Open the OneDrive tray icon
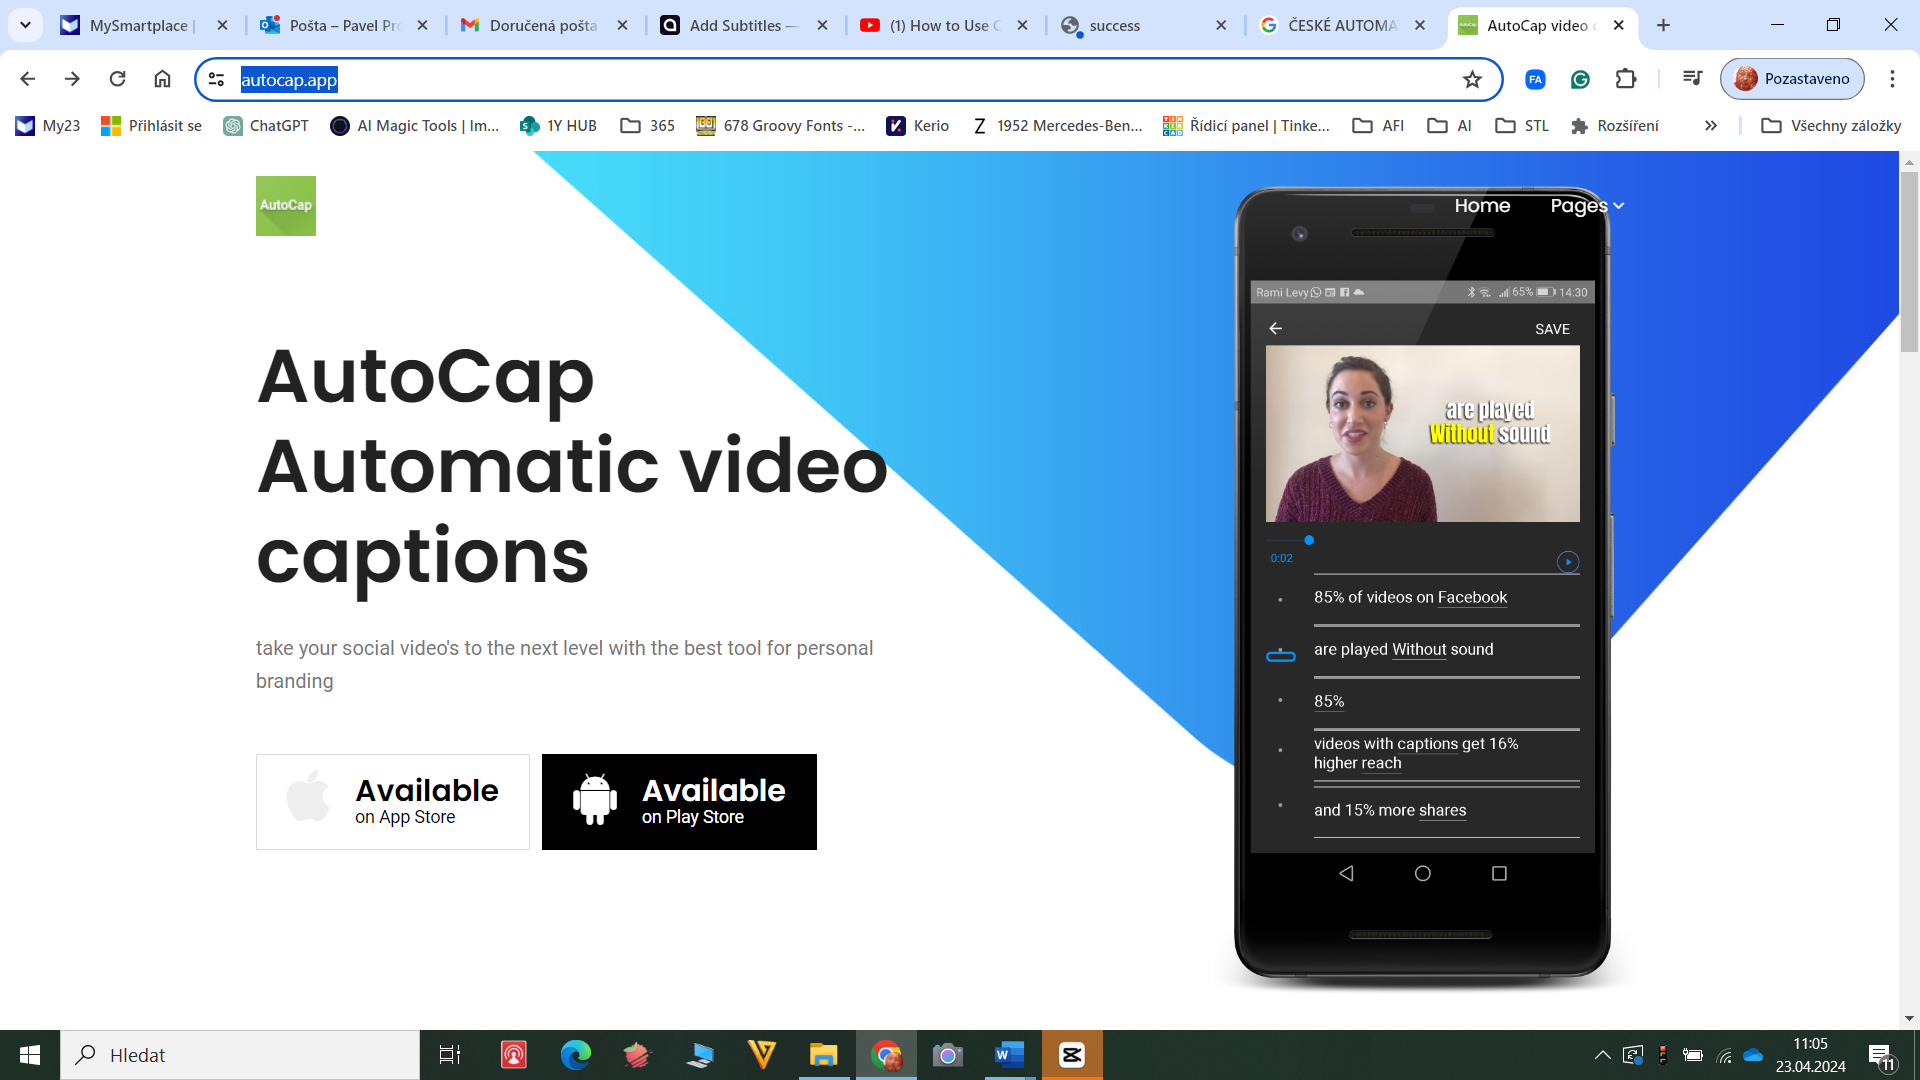Screen dimensions: 1920x1080 (x=1753, y=1055)
